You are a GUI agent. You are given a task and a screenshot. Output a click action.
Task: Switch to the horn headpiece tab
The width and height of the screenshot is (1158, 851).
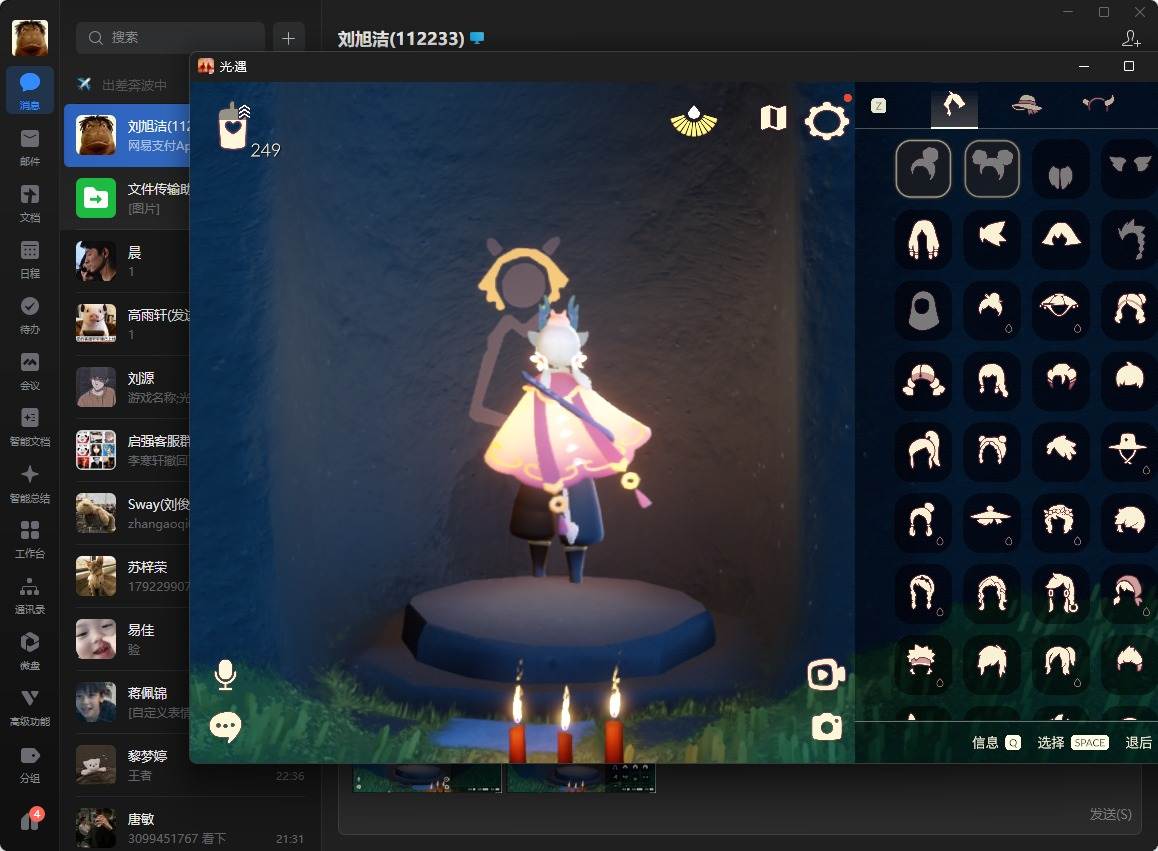click(1098, 103)
